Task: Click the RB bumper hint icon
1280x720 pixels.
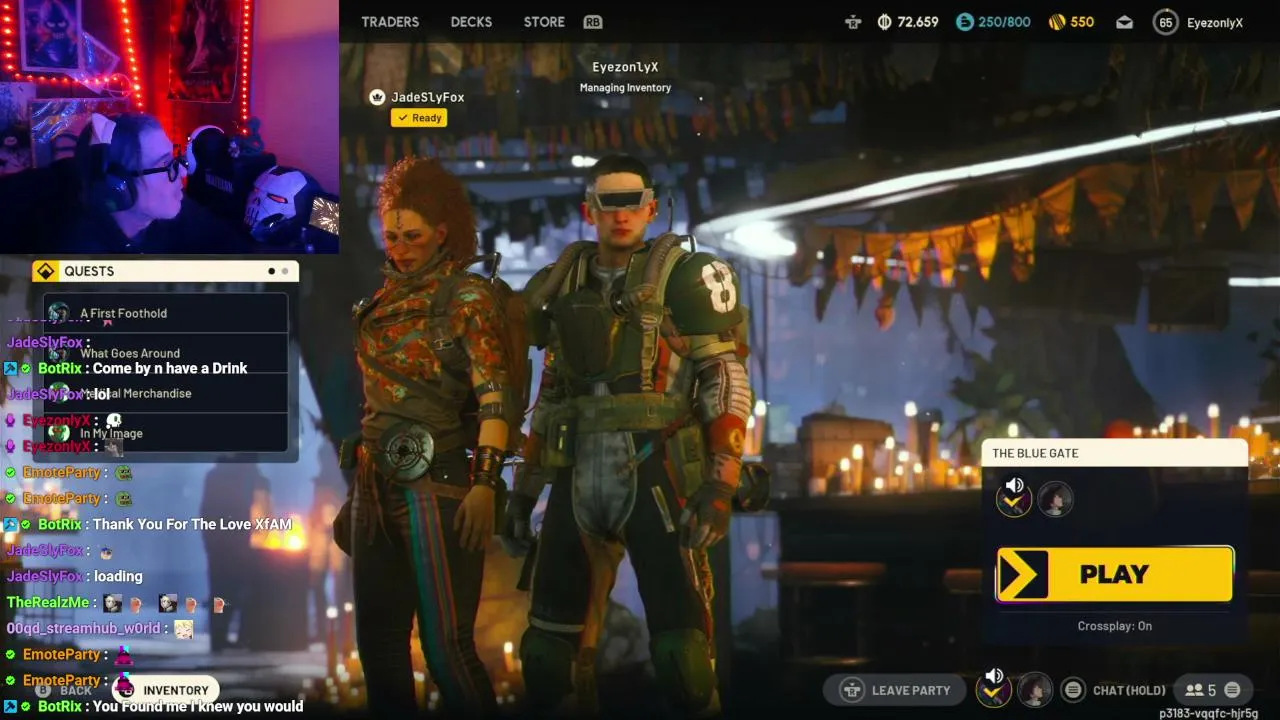Action: pos(593,22)
